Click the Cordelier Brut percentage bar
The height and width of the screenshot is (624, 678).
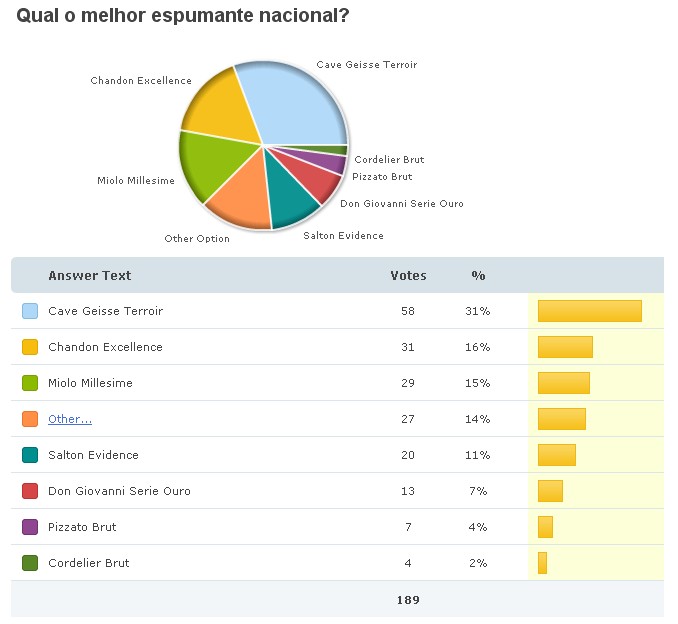(542, 563)
